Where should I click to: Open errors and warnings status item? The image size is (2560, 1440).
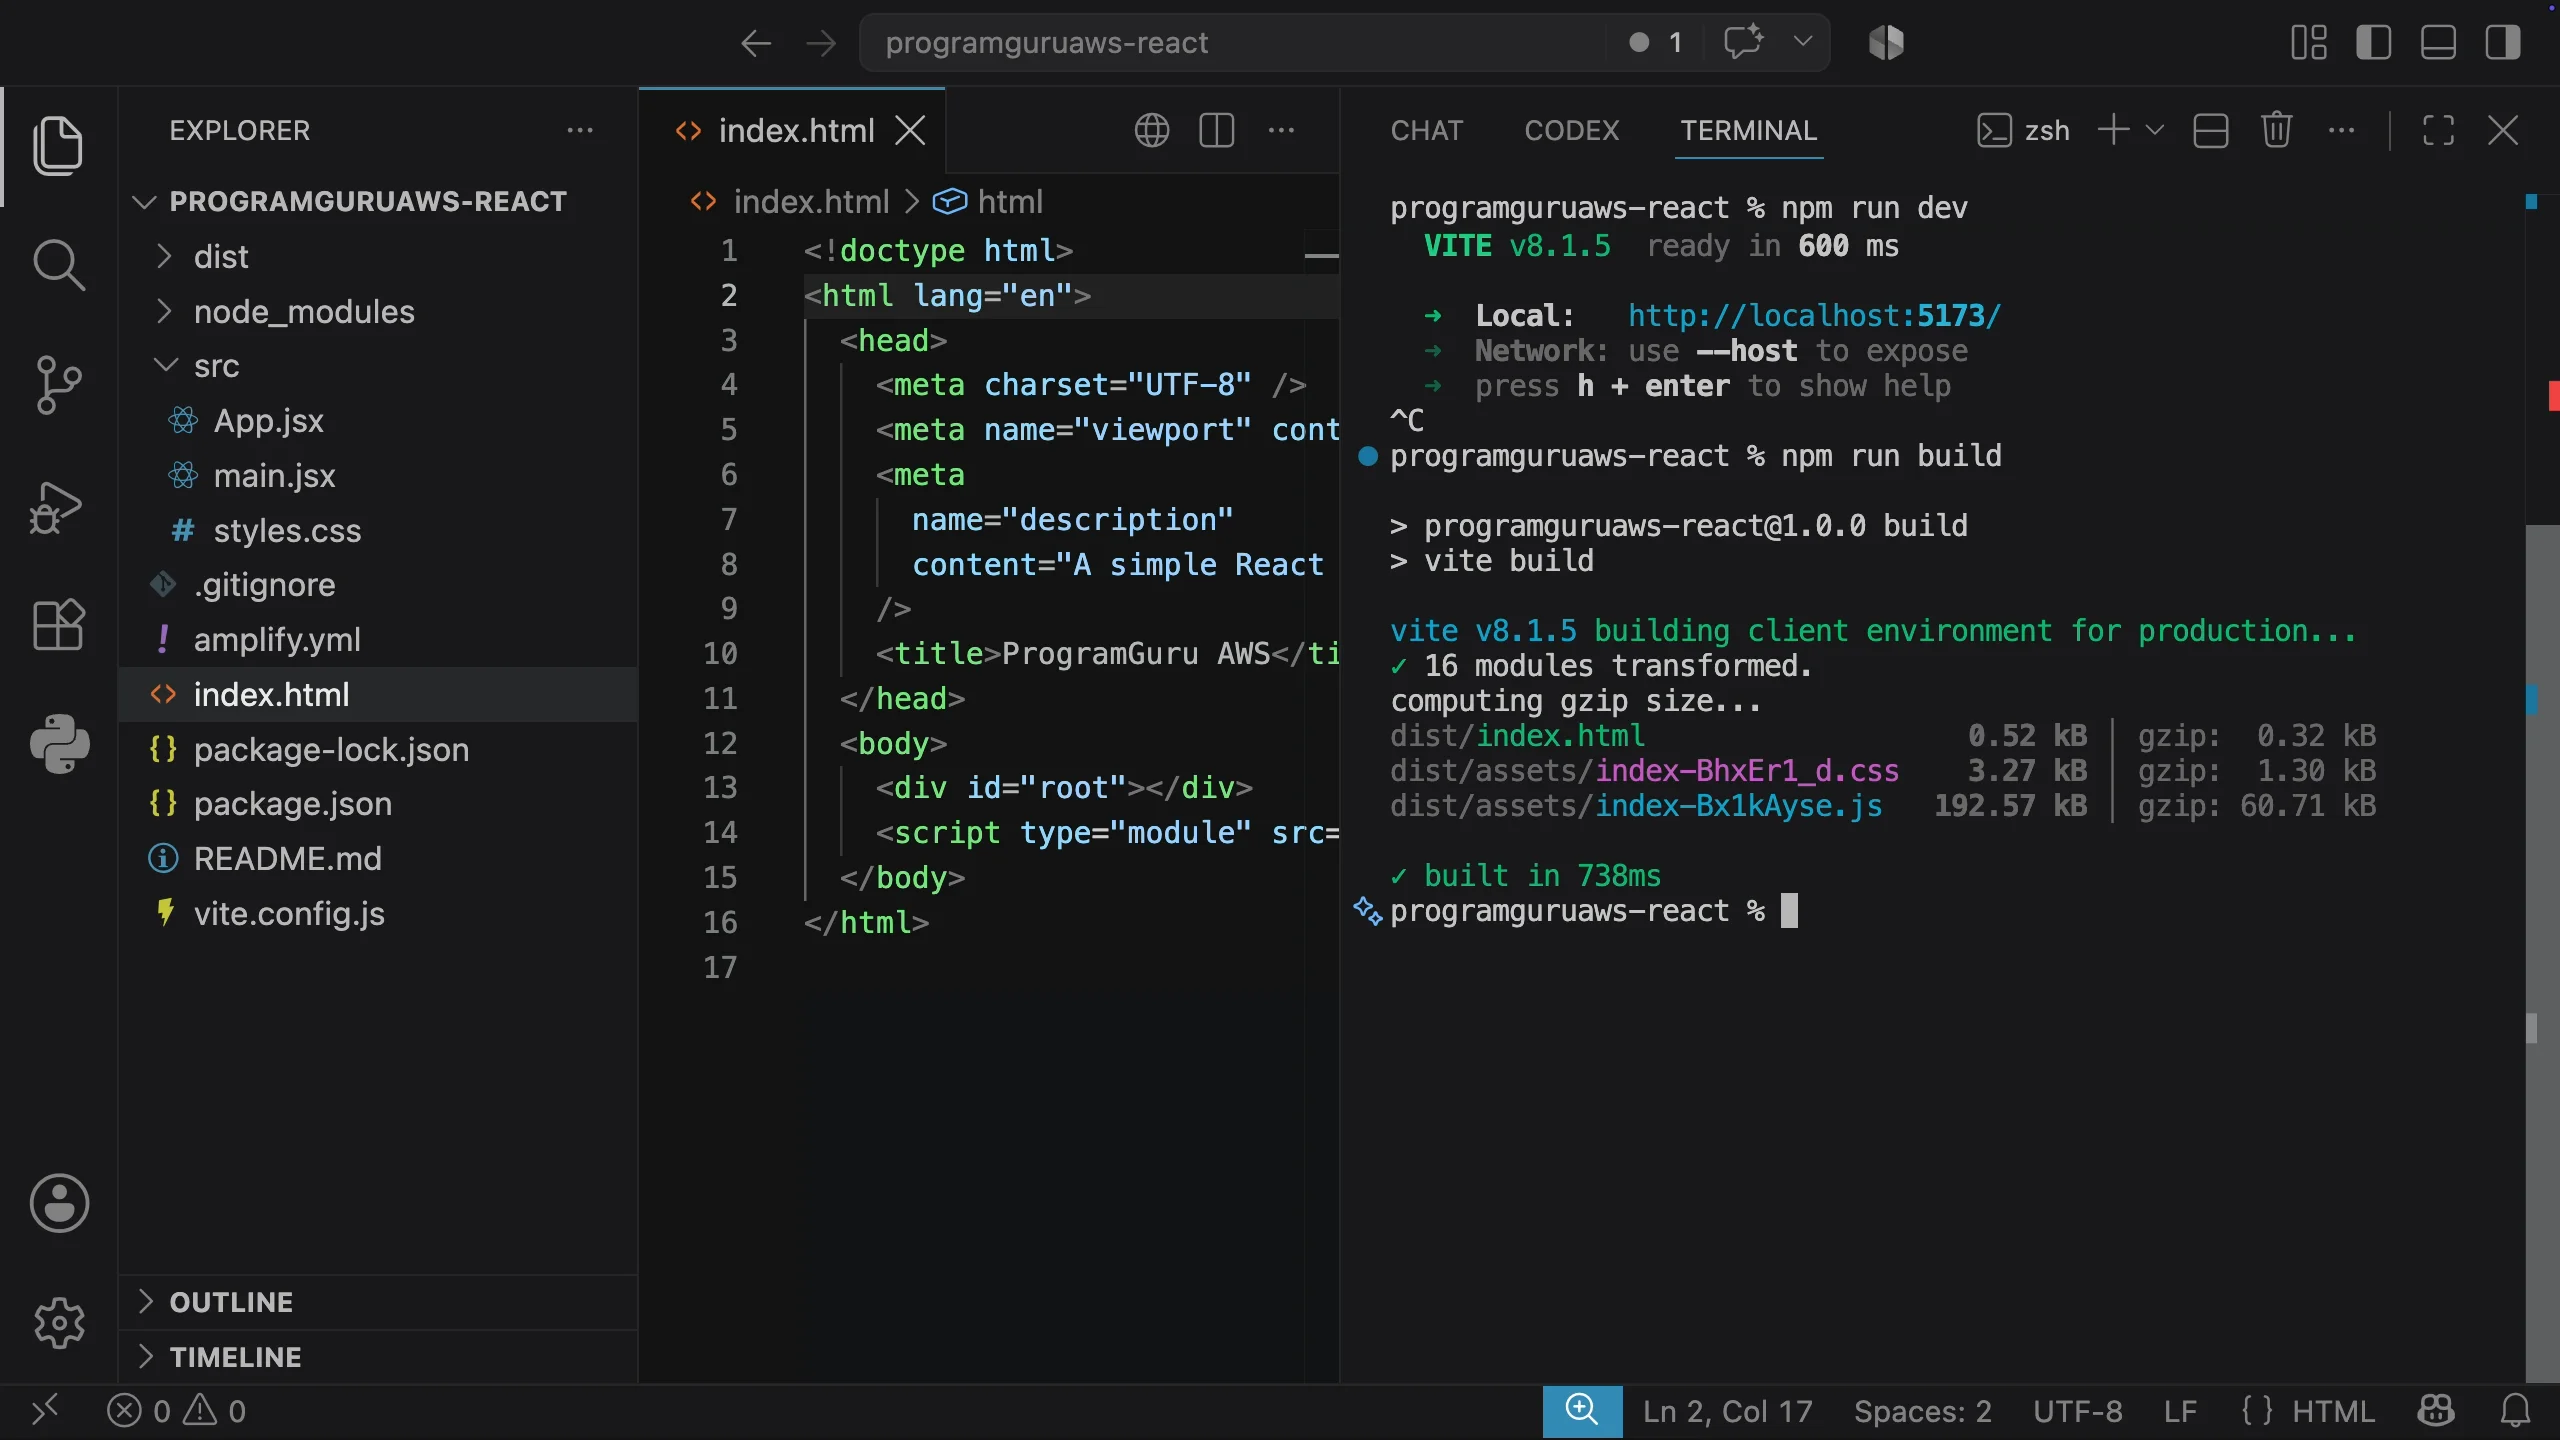[176, 1411]
